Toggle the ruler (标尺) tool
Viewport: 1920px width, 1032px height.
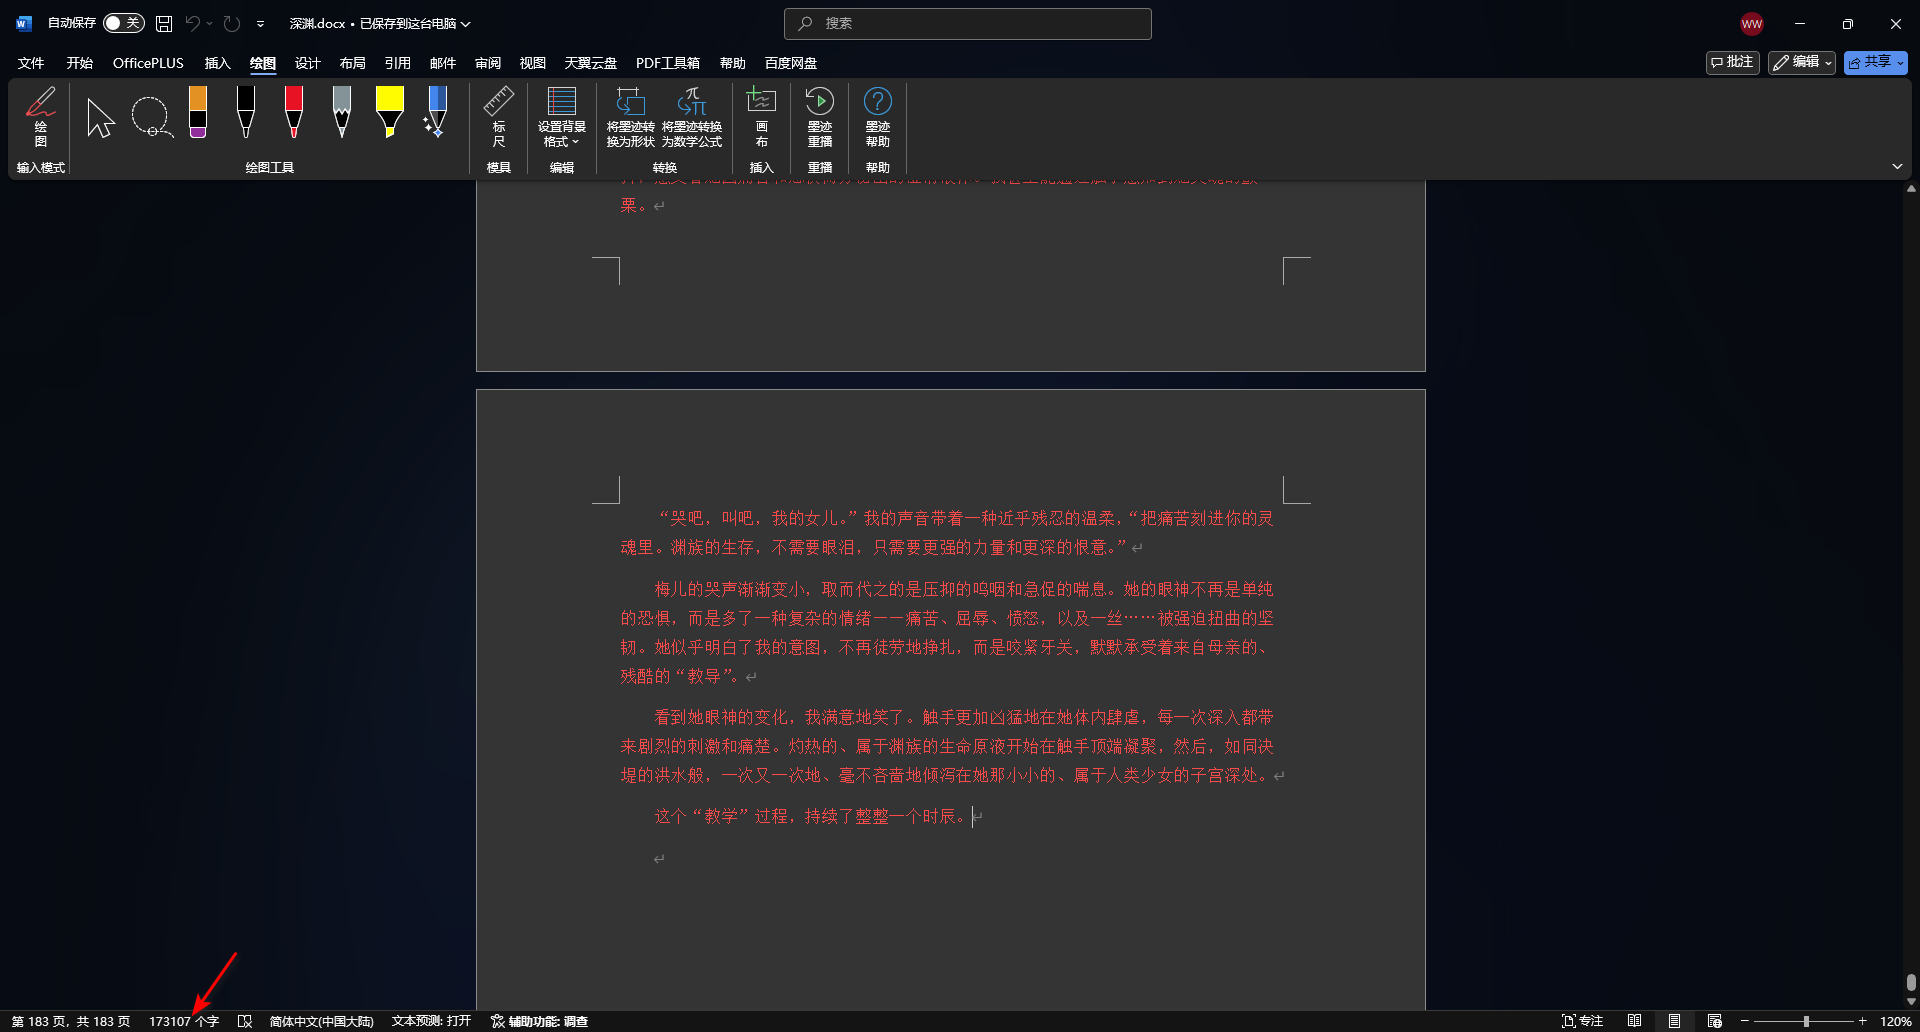(499, 117)
